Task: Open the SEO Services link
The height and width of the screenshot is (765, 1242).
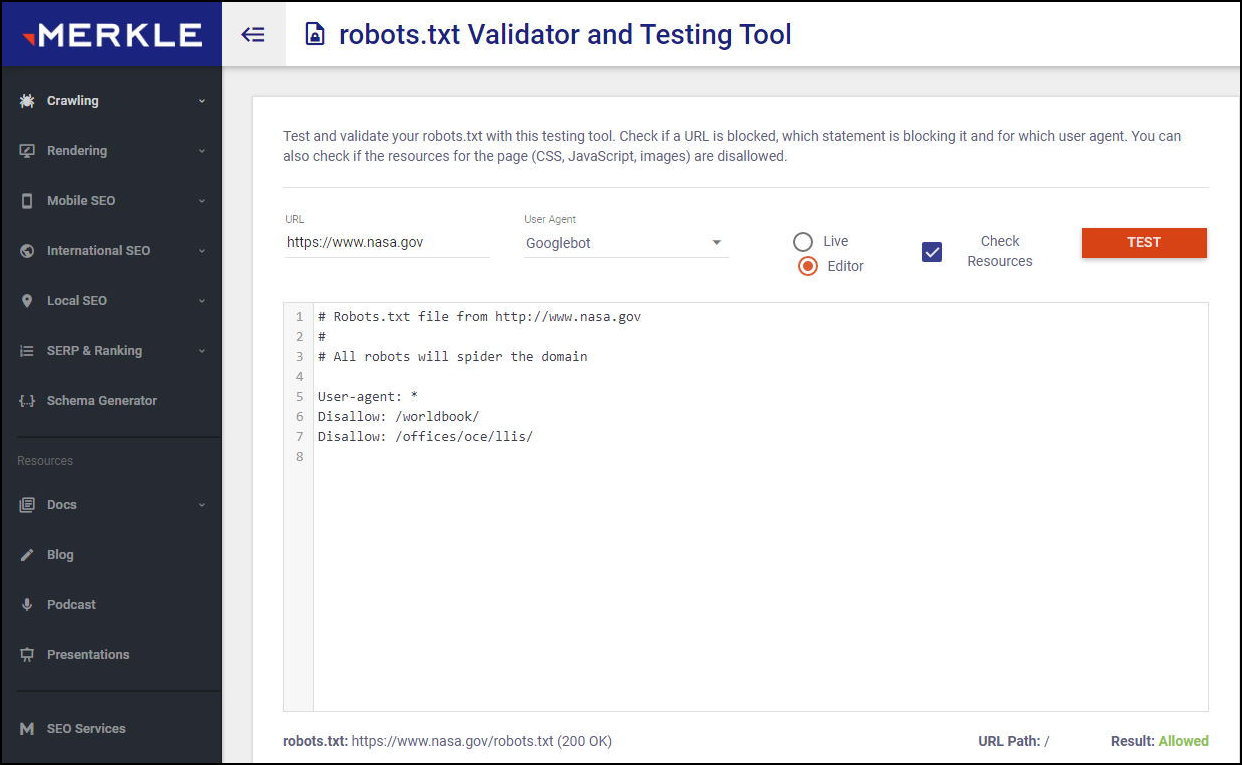Action: click(x=111, y=729)
